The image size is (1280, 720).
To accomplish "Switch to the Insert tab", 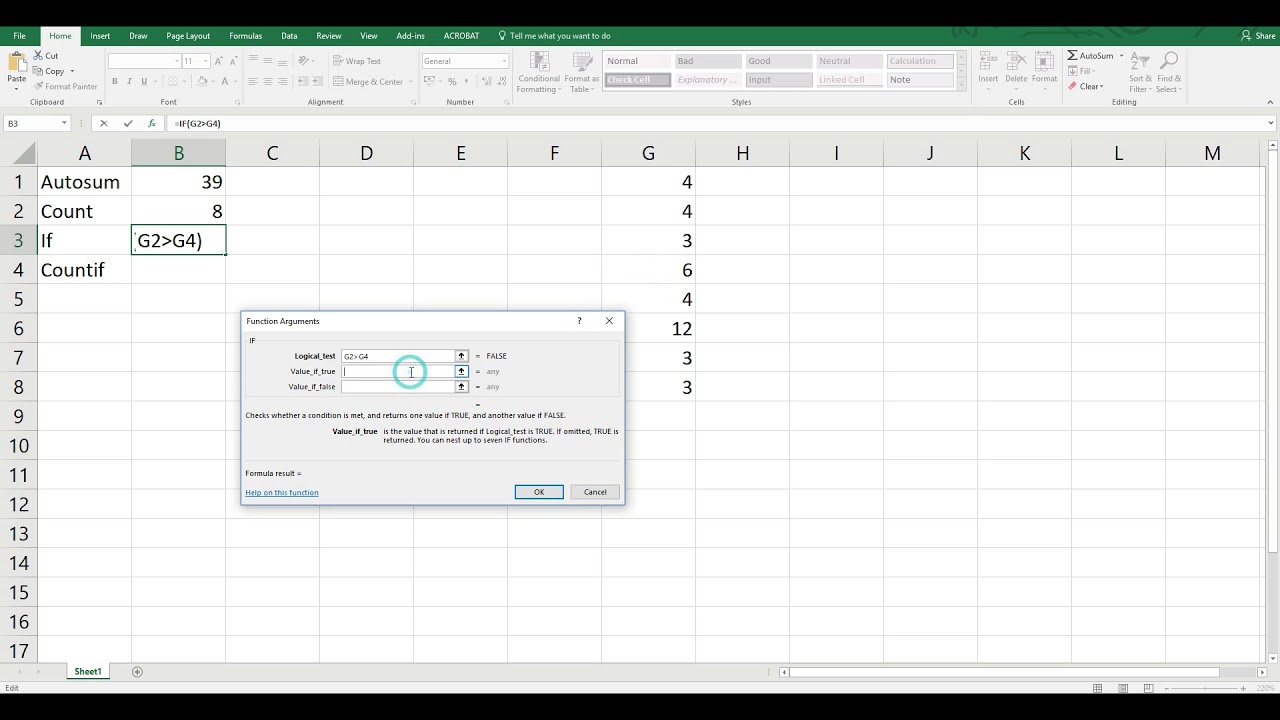I will coord(100,36).
